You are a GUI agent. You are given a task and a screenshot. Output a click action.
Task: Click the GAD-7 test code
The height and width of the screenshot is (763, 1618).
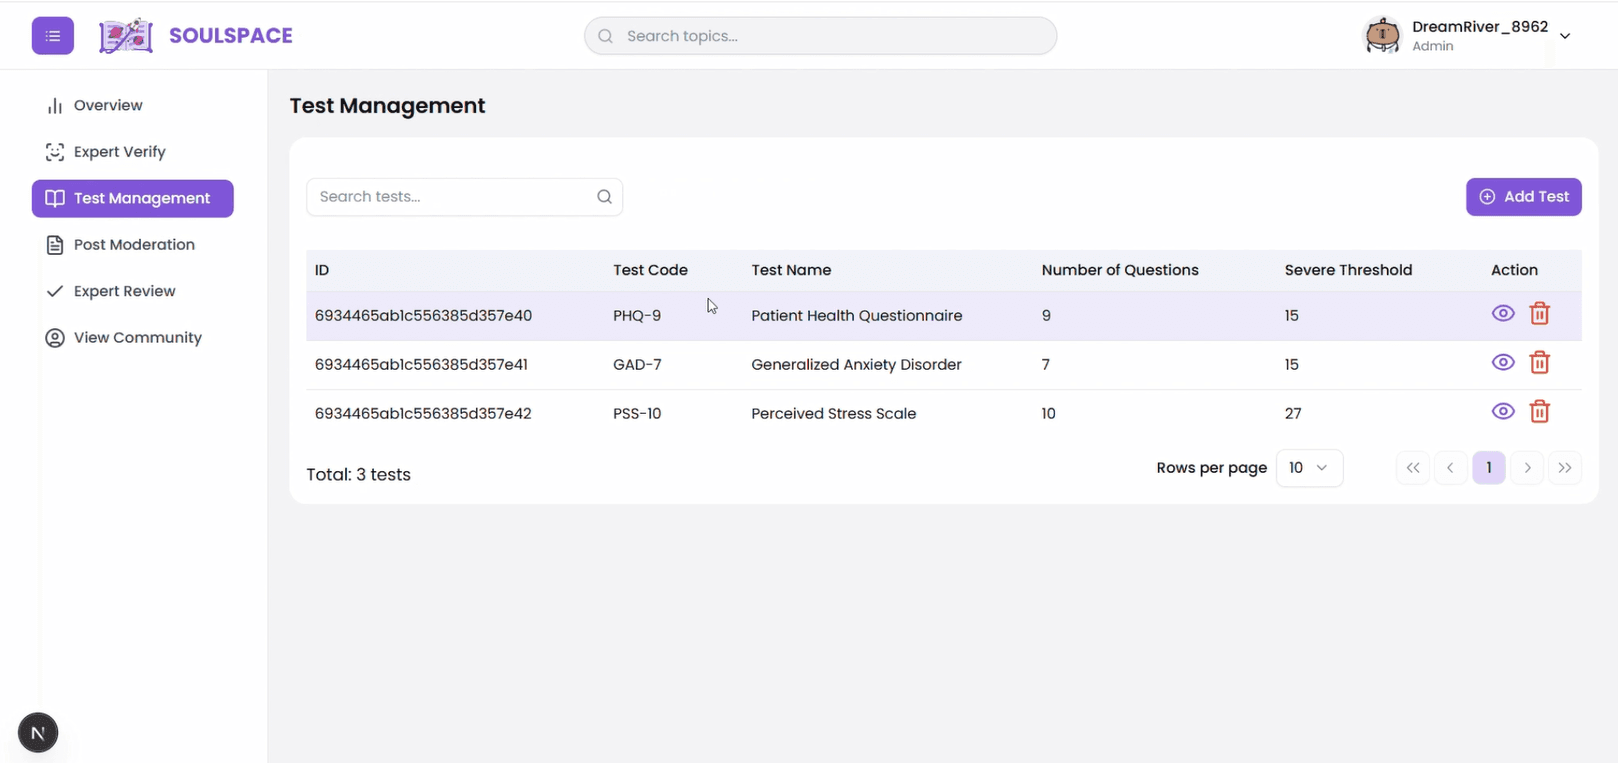point(637,365)
